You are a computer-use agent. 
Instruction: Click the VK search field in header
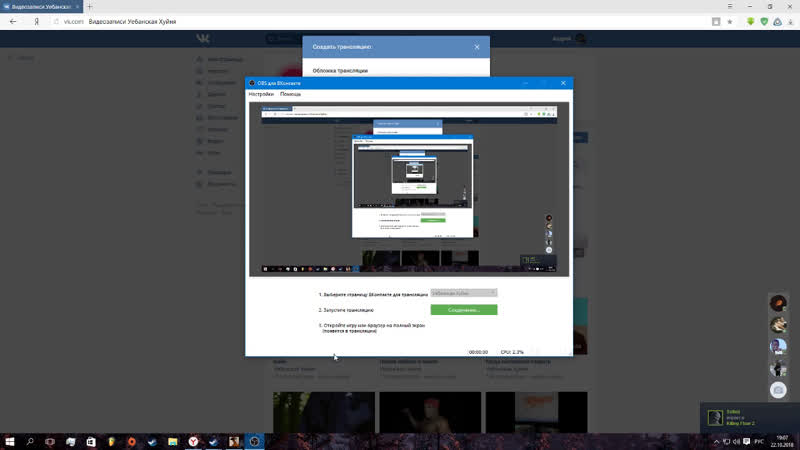point(284,38)
